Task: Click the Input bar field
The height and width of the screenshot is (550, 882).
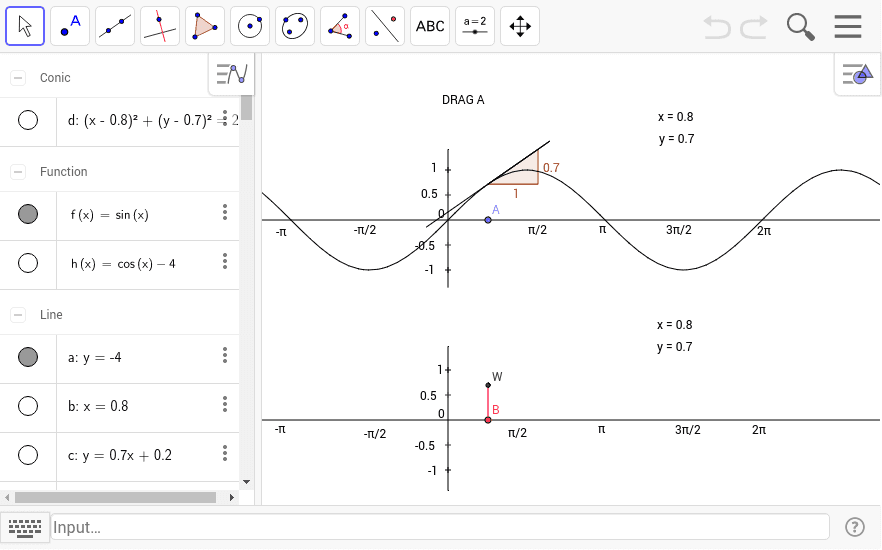Action: tap(440, 527)
